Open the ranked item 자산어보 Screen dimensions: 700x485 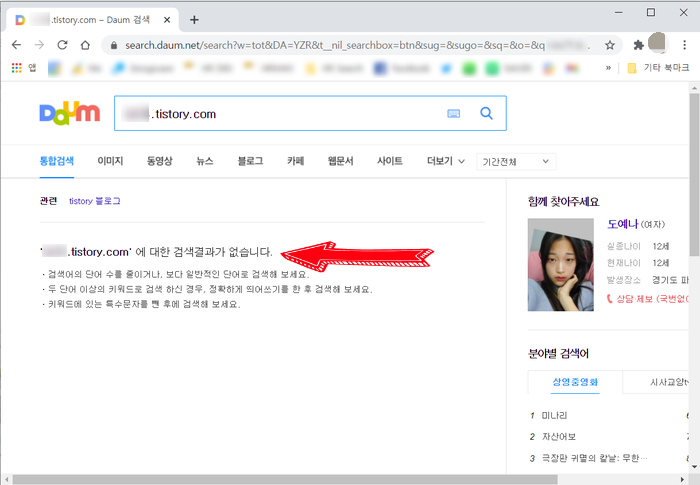[558, 436]
